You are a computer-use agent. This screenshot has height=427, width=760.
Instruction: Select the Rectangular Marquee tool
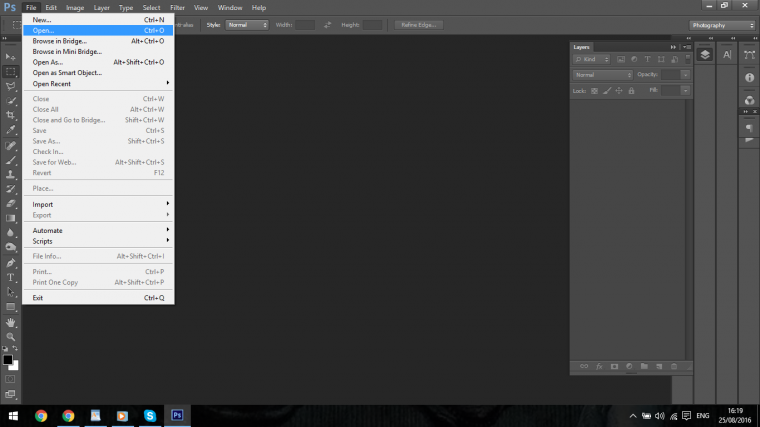(10, 72)
